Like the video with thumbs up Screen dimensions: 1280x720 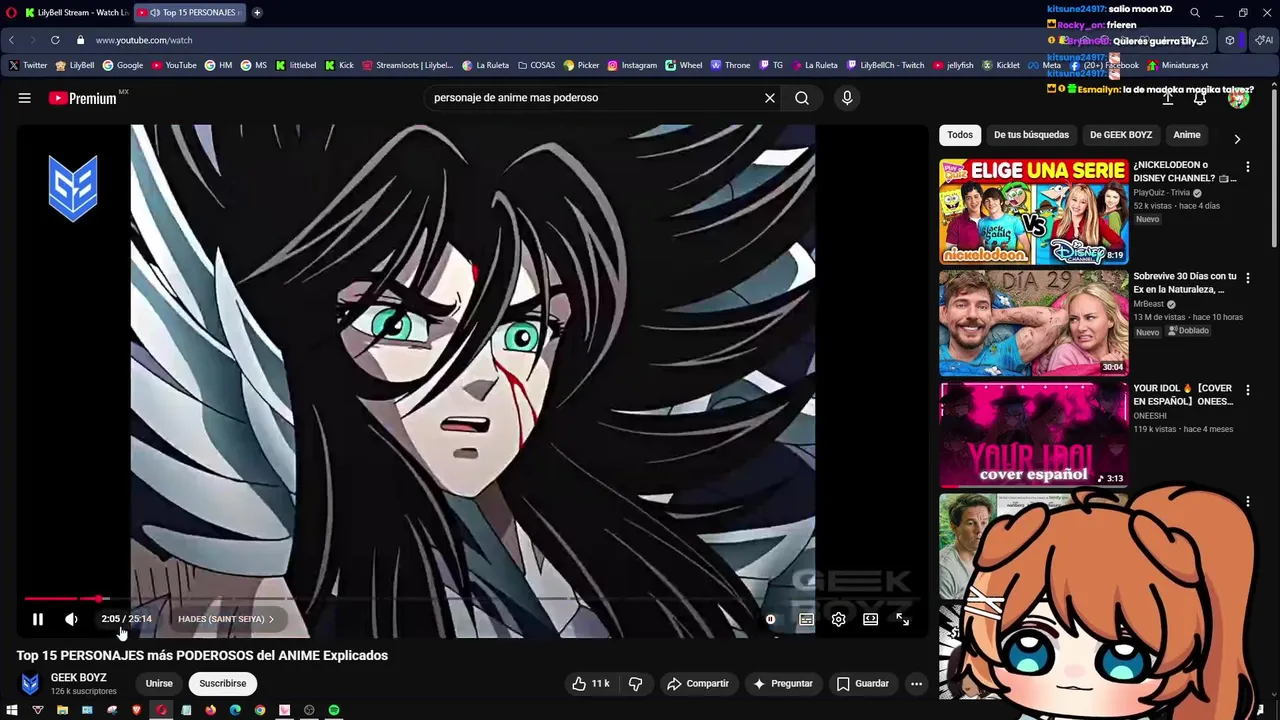point(590,683)
